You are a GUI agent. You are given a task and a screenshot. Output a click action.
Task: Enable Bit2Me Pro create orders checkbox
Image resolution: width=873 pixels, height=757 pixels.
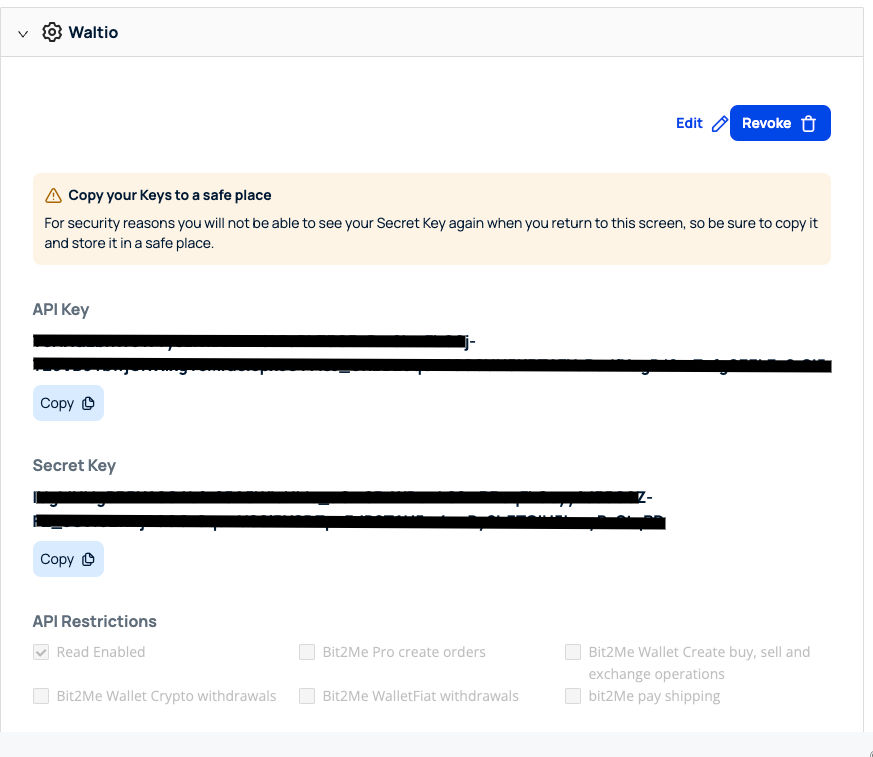(x=307, y=652)
